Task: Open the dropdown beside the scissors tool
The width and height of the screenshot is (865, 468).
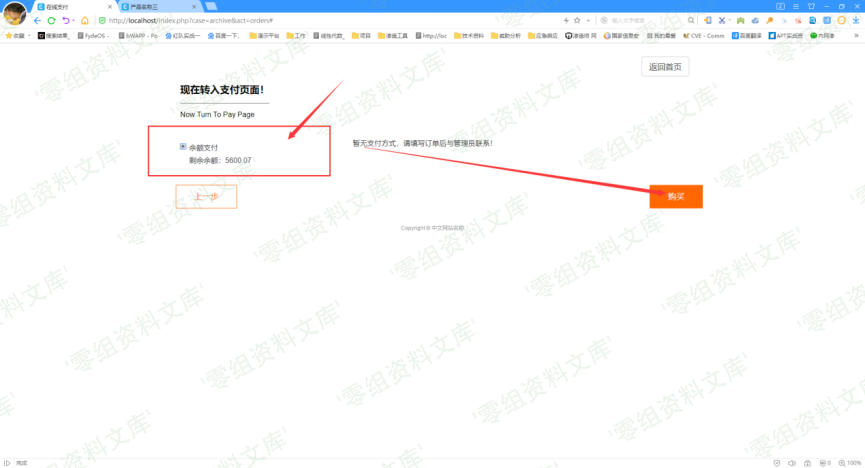Action: 730,20
